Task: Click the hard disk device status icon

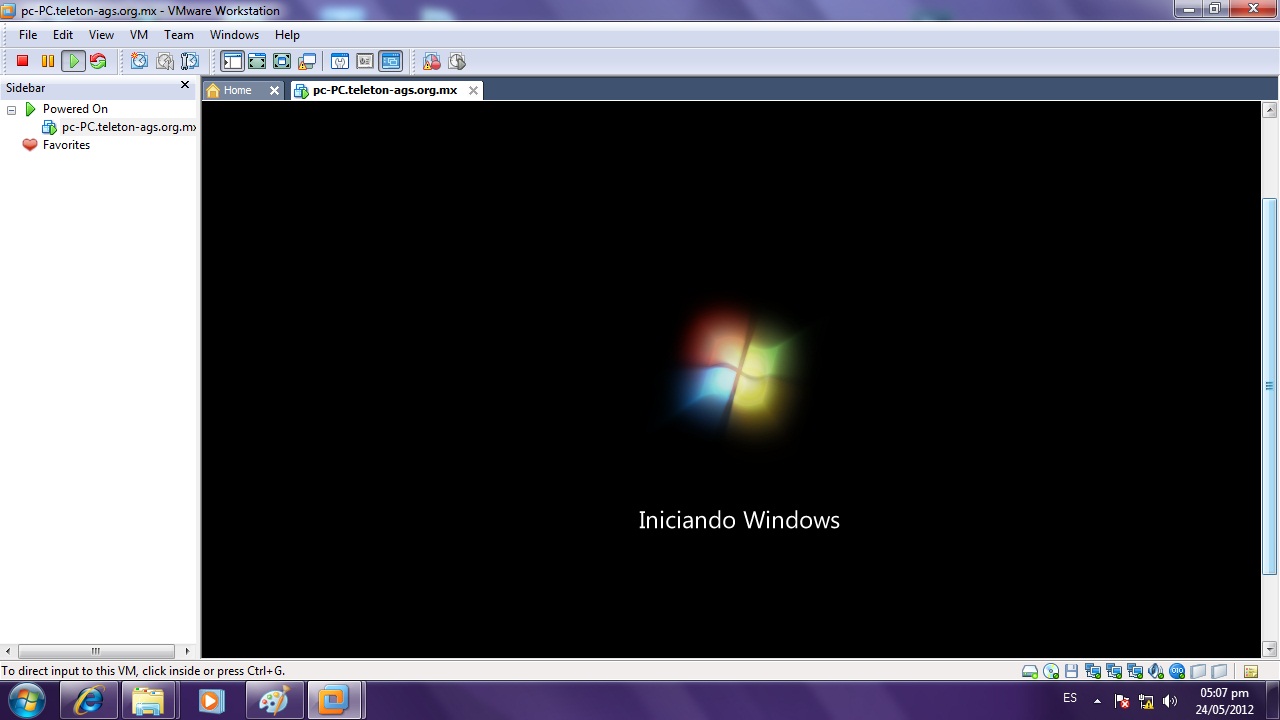Action: 1030,671
